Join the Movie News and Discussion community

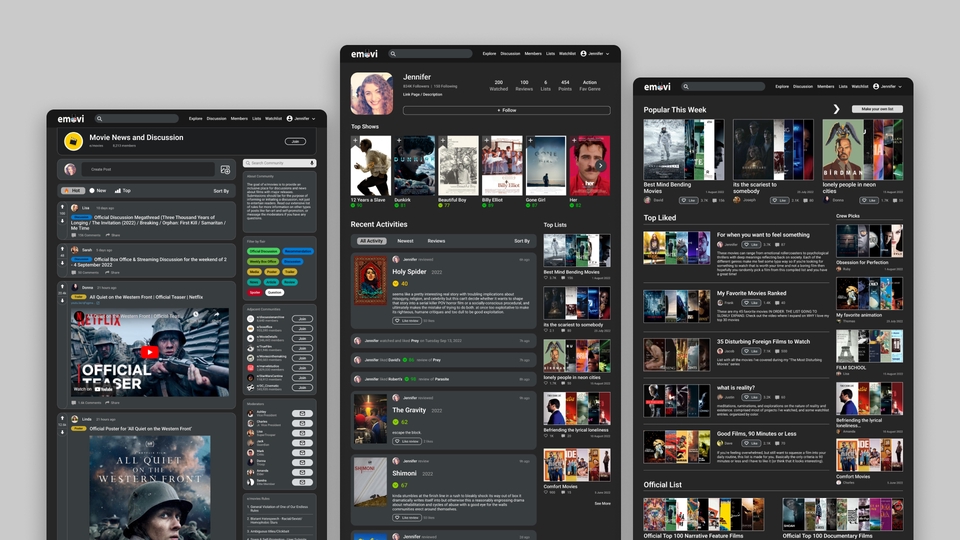click(295, 141)
